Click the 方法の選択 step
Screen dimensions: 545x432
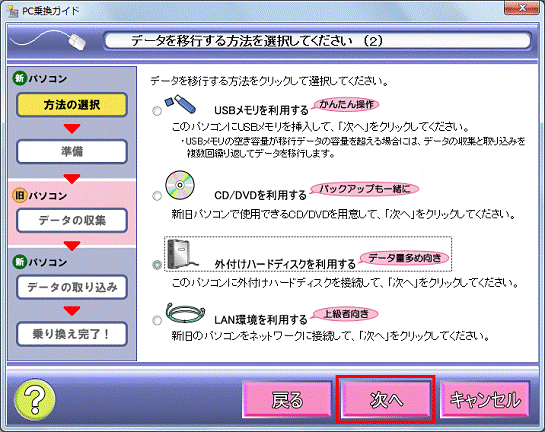click(72, 105)
